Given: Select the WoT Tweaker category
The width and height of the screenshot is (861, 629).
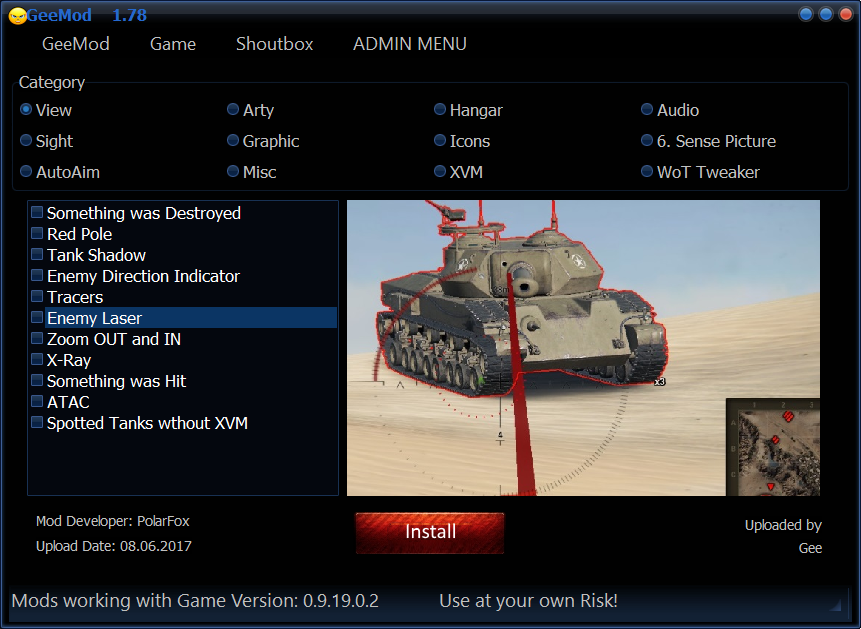Looking at the screenshot, I should point(647,171).
